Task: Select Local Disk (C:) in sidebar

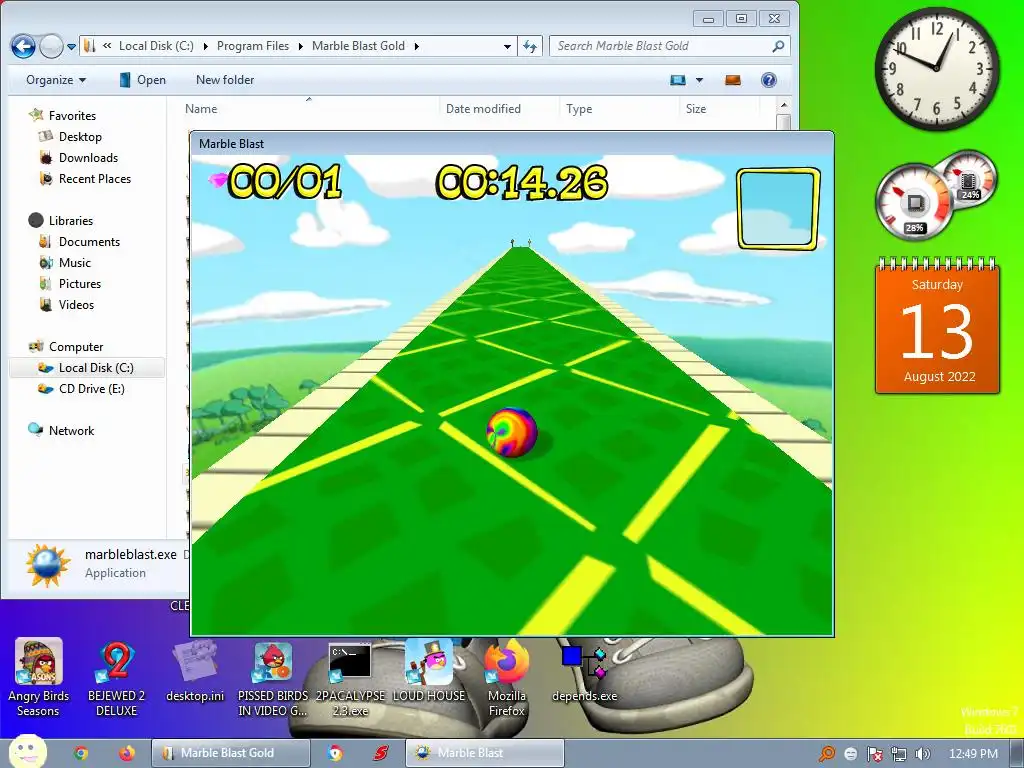Action: pyautogui.click(x=86, y=368)
